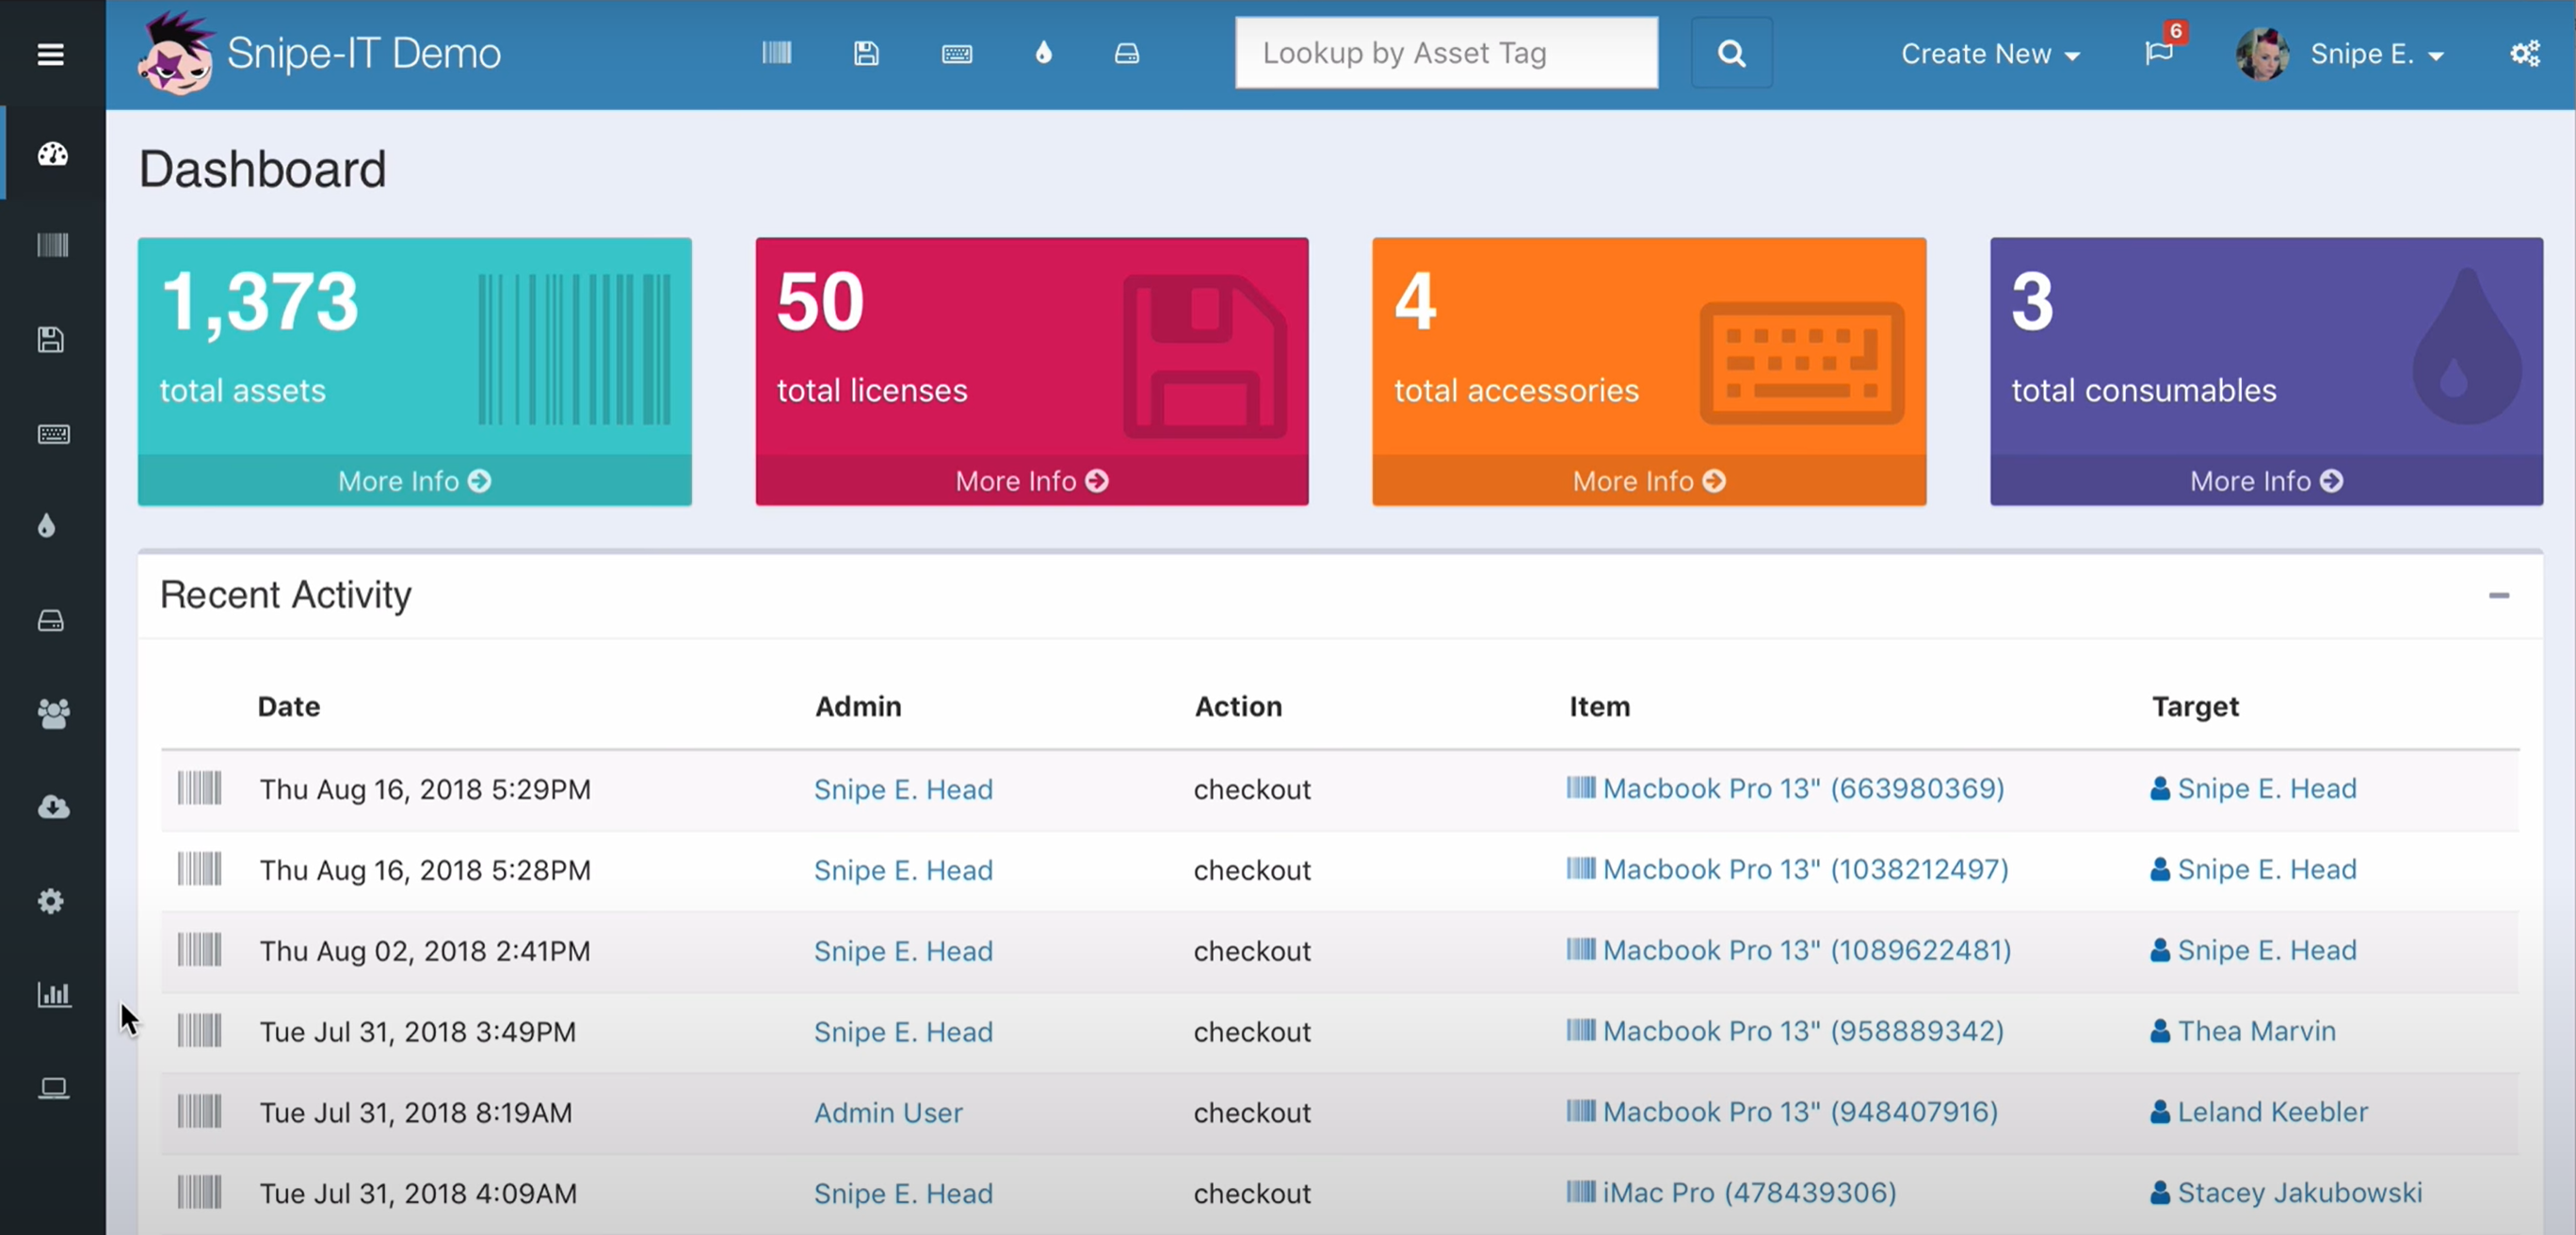
Task: Open imports via the cloud download sidebar icon
Action: pyautogui.click(x=52, y=808)
